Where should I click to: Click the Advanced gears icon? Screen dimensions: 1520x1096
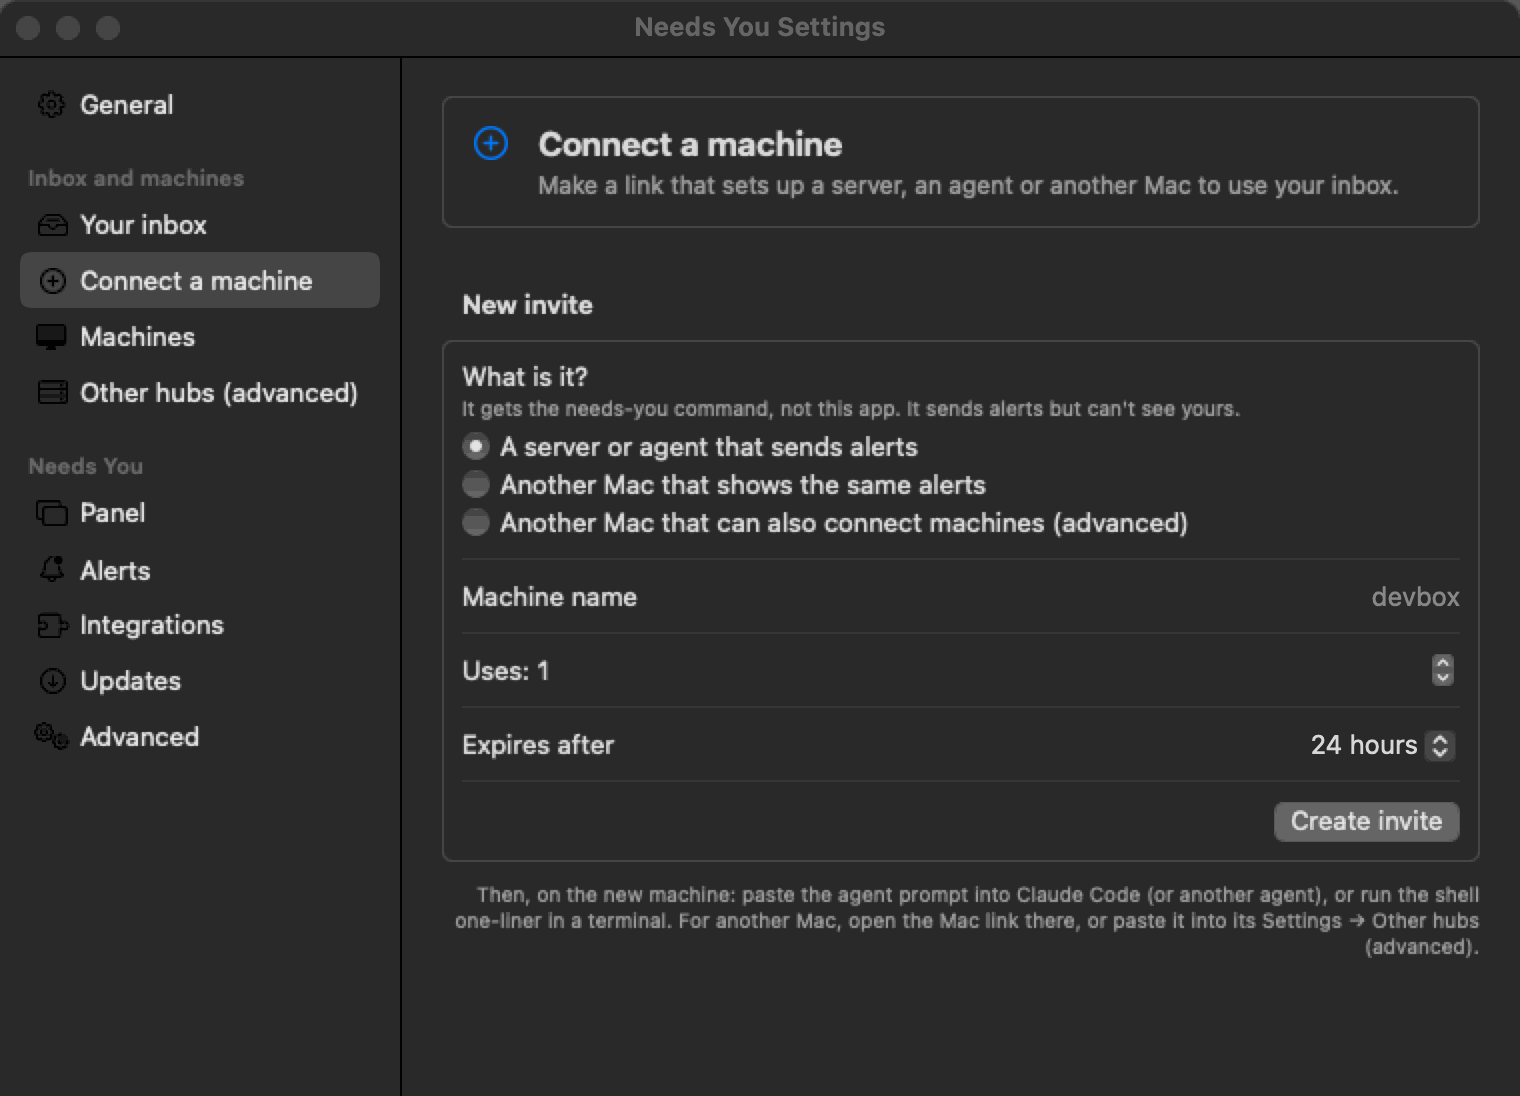click(51, 737)
